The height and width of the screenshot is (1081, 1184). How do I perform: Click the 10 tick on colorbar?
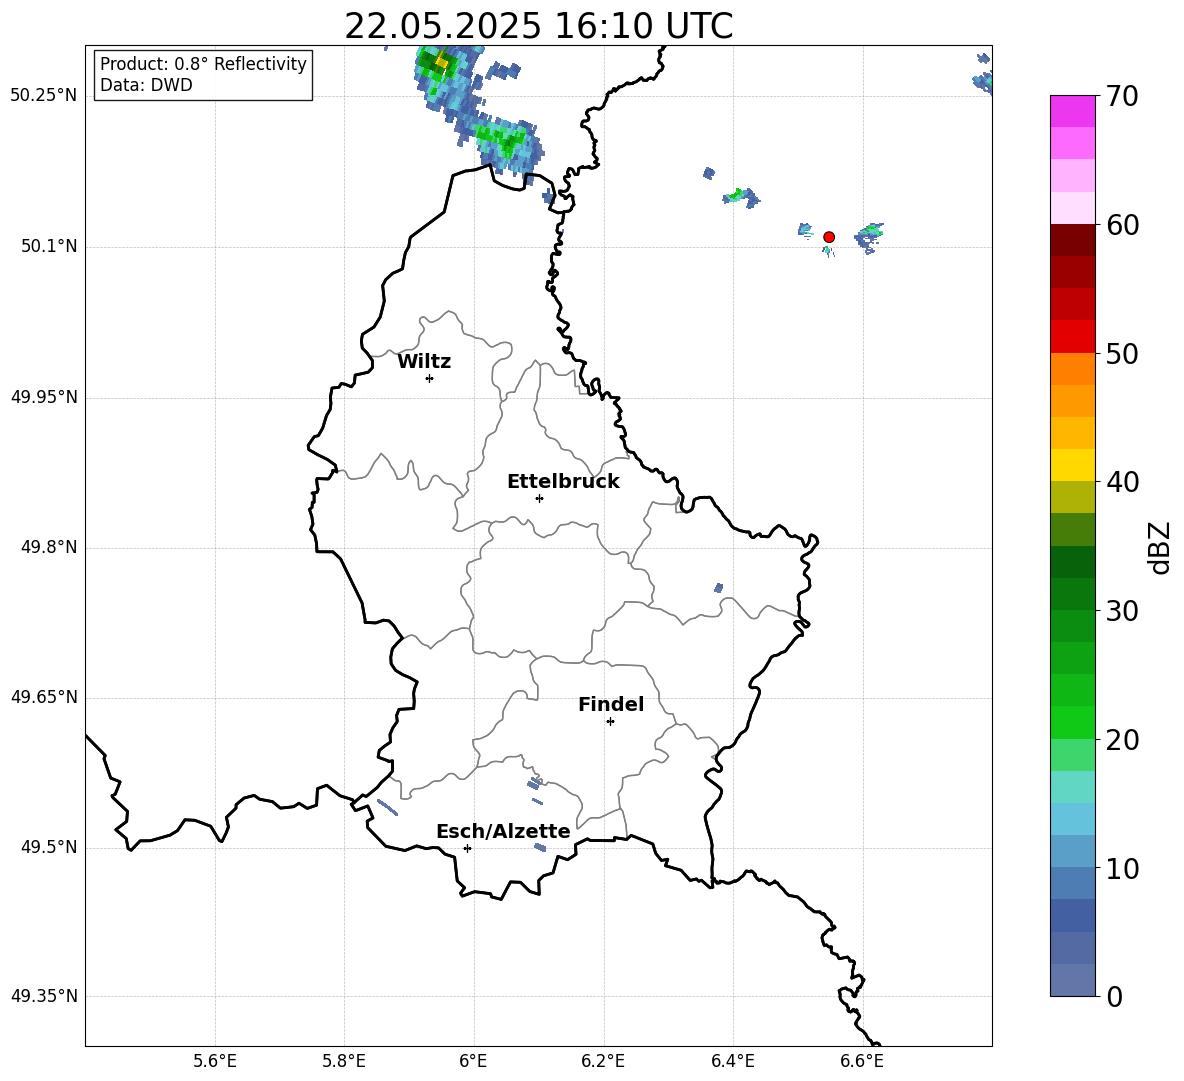(x=1123, y=868)
